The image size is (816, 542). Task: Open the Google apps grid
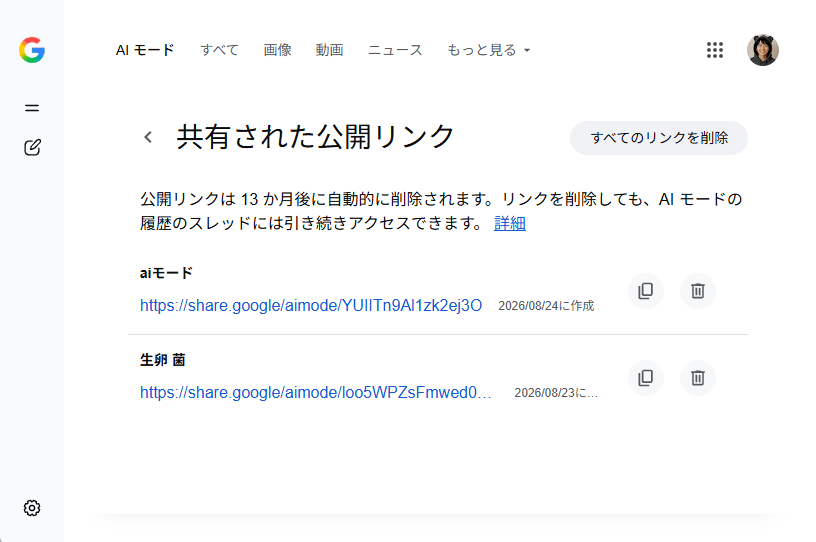[715, 50]
